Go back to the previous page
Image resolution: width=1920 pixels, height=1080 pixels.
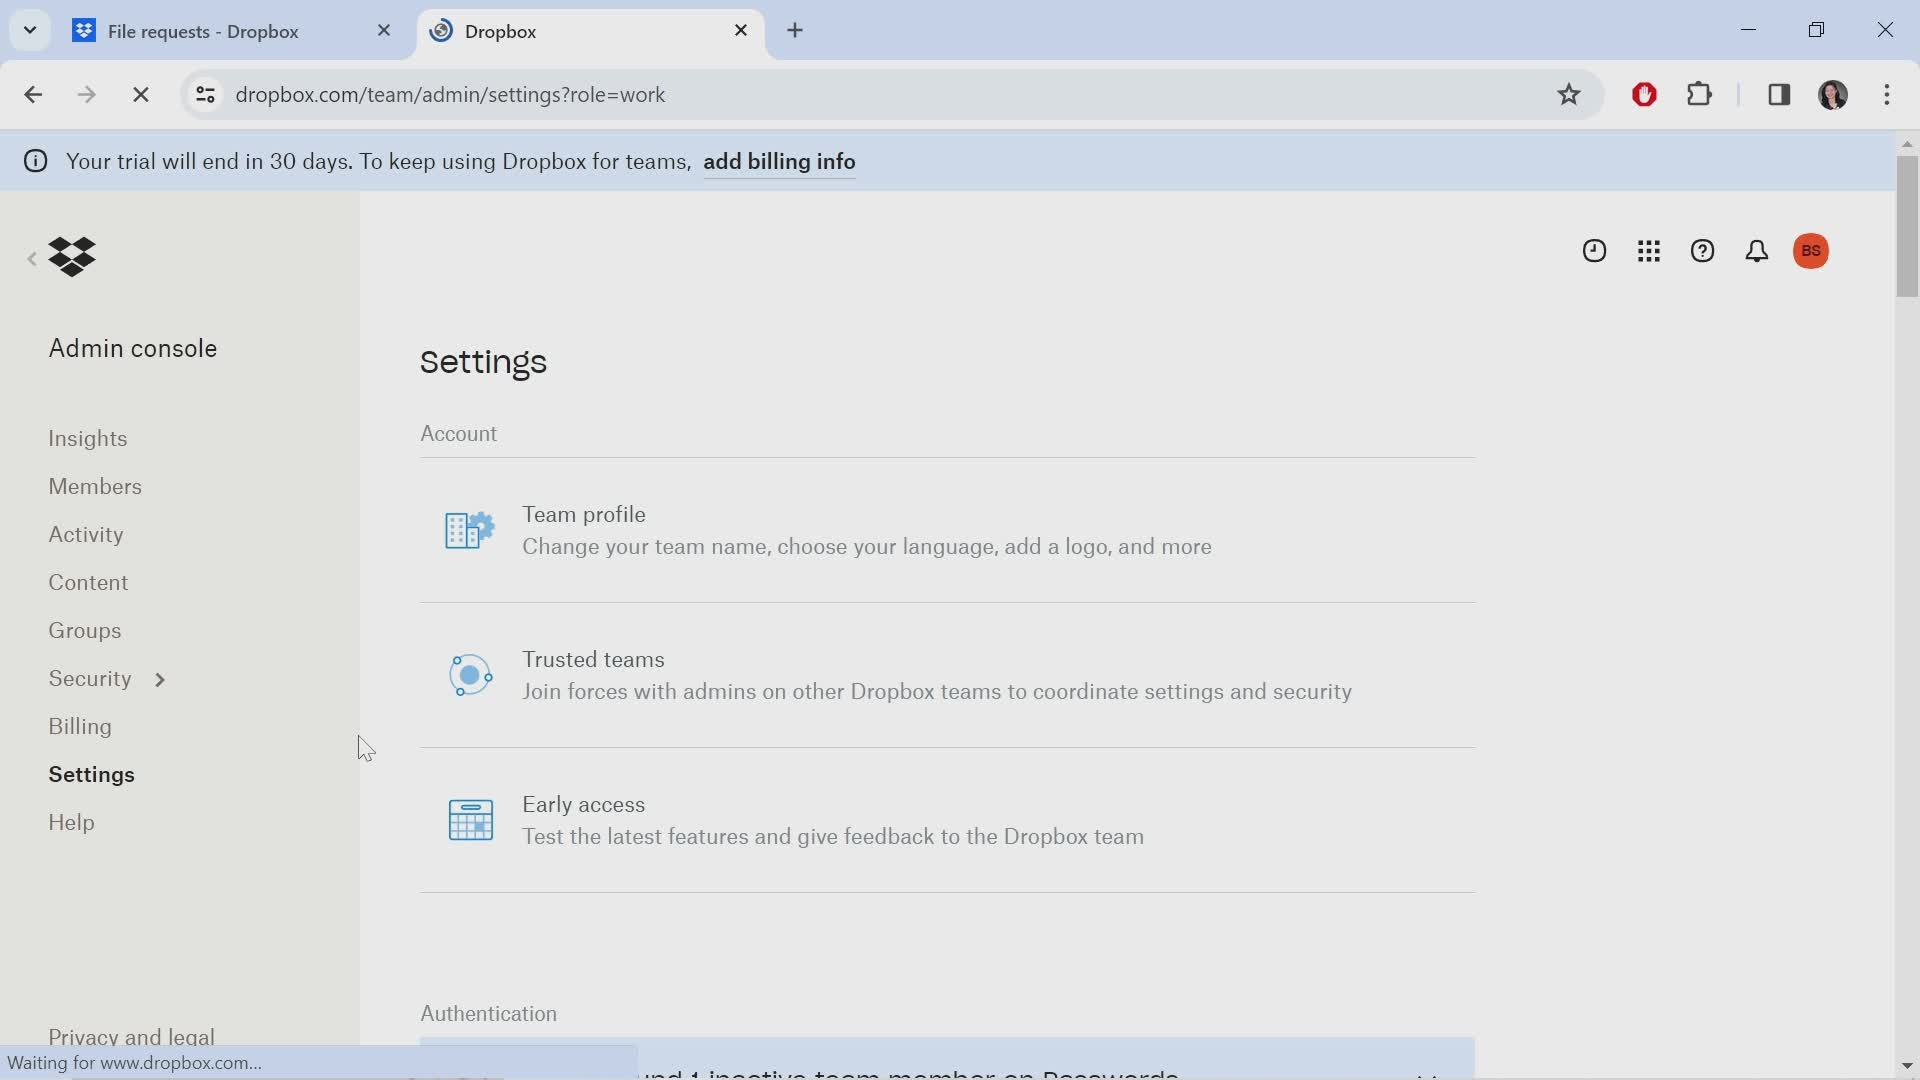pyautogui.click(x=33, y=95)
